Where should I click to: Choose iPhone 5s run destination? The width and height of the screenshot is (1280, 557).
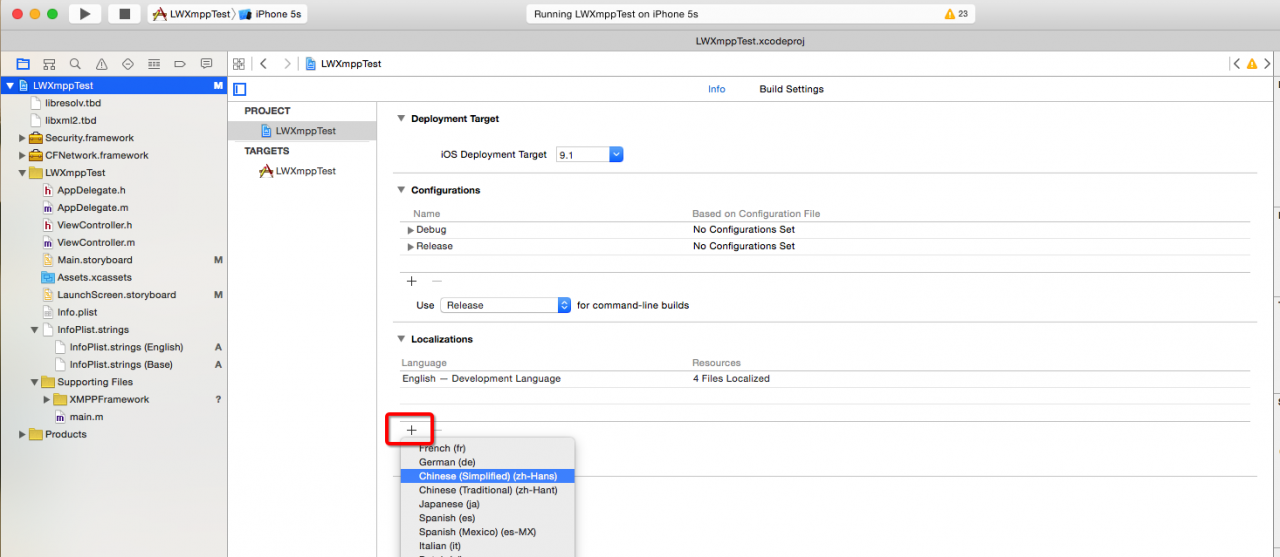(x=271, y=14)
